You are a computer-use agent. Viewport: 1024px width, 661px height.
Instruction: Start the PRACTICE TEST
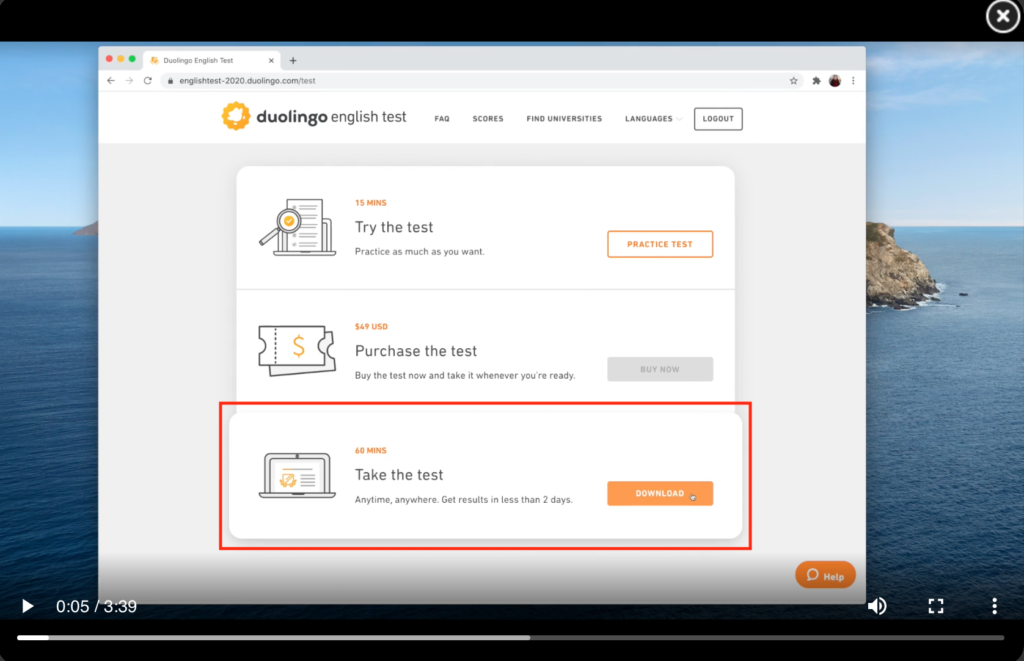point(660,244)
